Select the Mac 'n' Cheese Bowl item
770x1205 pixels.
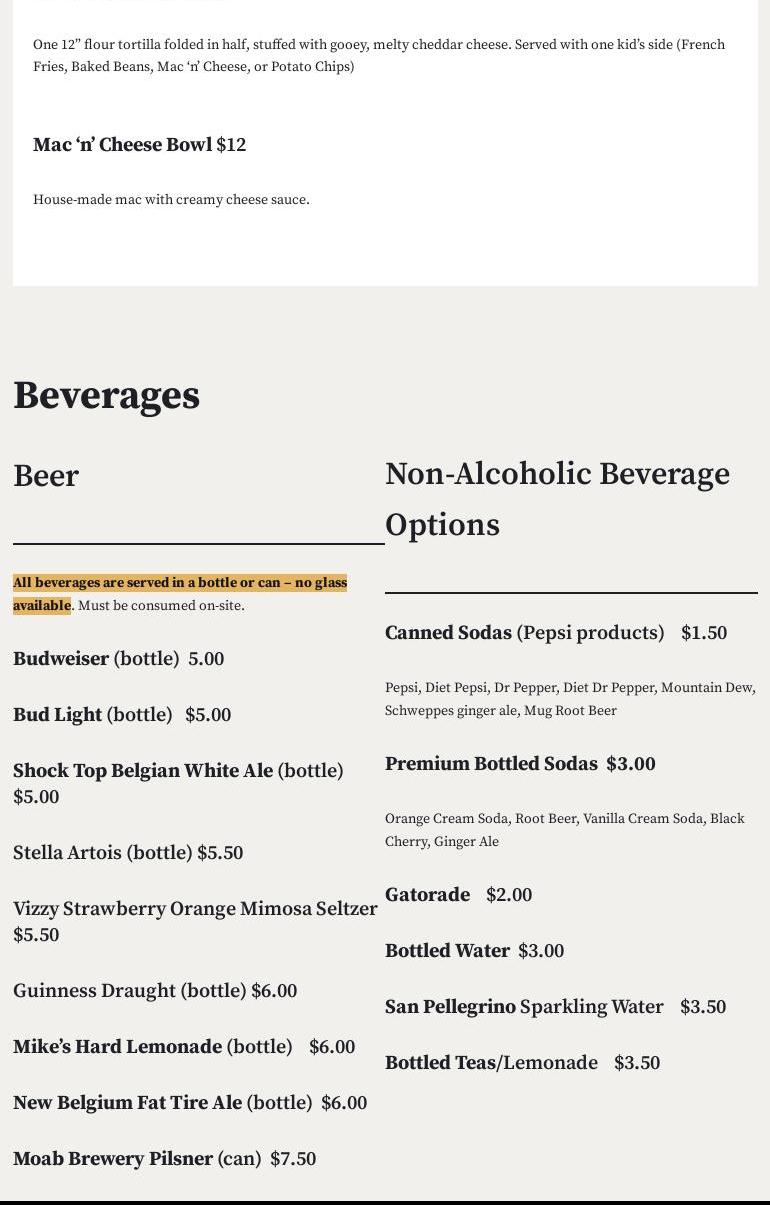click(139, 145)
